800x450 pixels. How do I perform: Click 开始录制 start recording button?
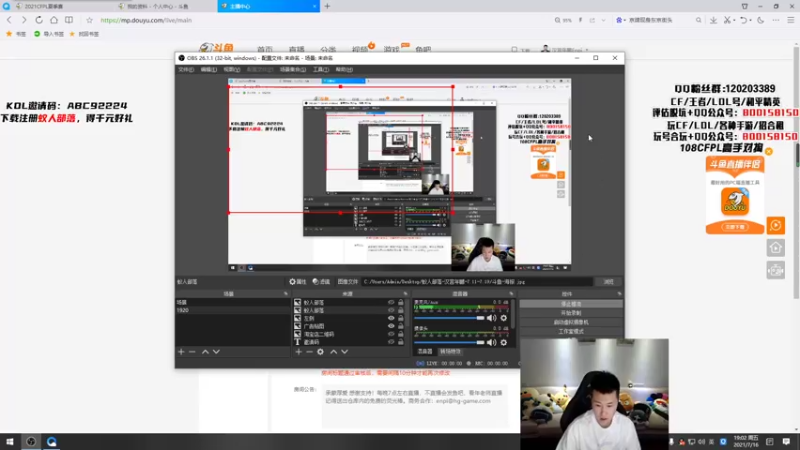coord(571,313)
